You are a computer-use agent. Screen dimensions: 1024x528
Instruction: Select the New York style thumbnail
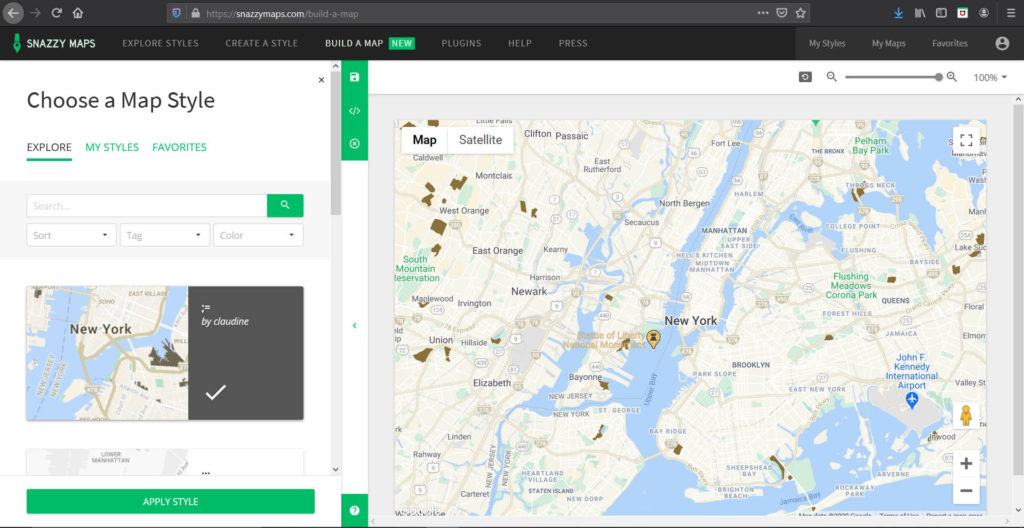pos(107,353)
